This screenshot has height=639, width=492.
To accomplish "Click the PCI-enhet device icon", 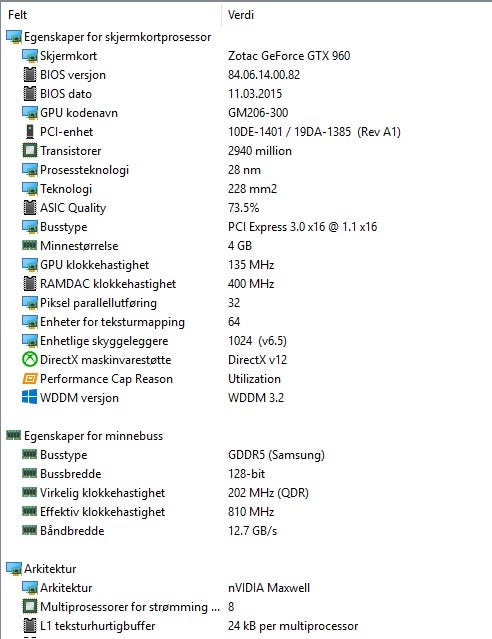I will pos(29,132).
